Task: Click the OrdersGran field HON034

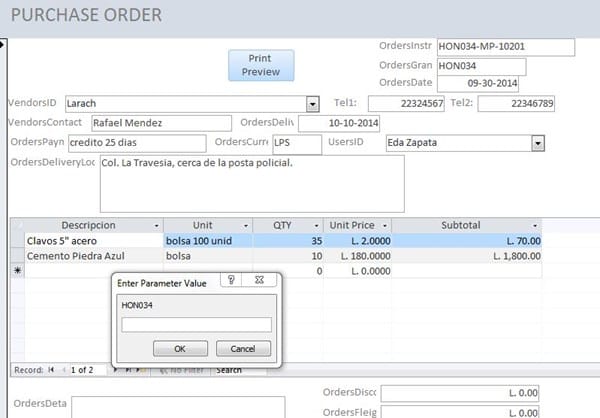Action: coord(482,66)
